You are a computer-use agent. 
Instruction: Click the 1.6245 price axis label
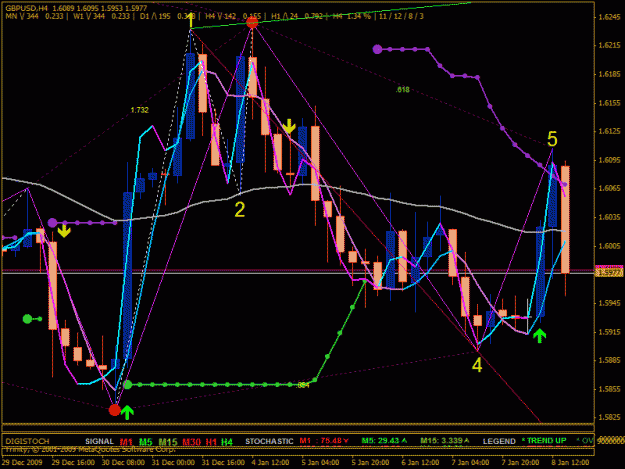(x=609, y=16)
